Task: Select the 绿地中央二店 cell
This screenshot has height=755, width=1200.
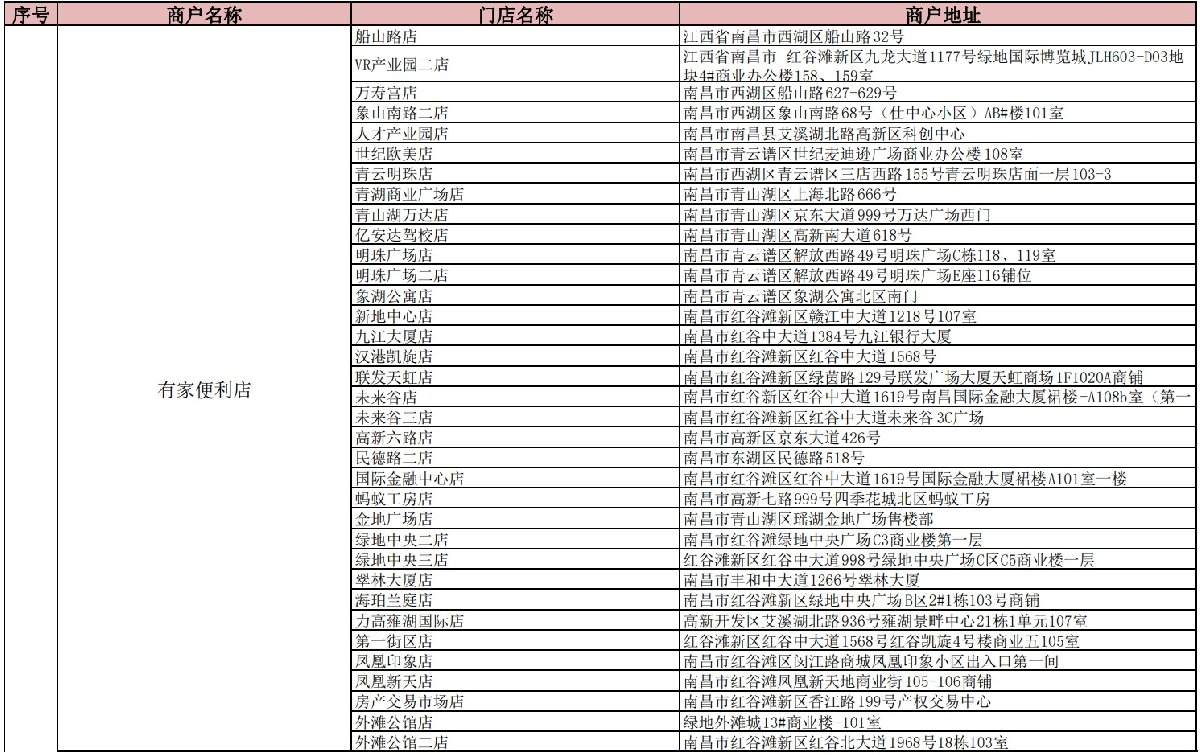Action: (x=515, y=539)
